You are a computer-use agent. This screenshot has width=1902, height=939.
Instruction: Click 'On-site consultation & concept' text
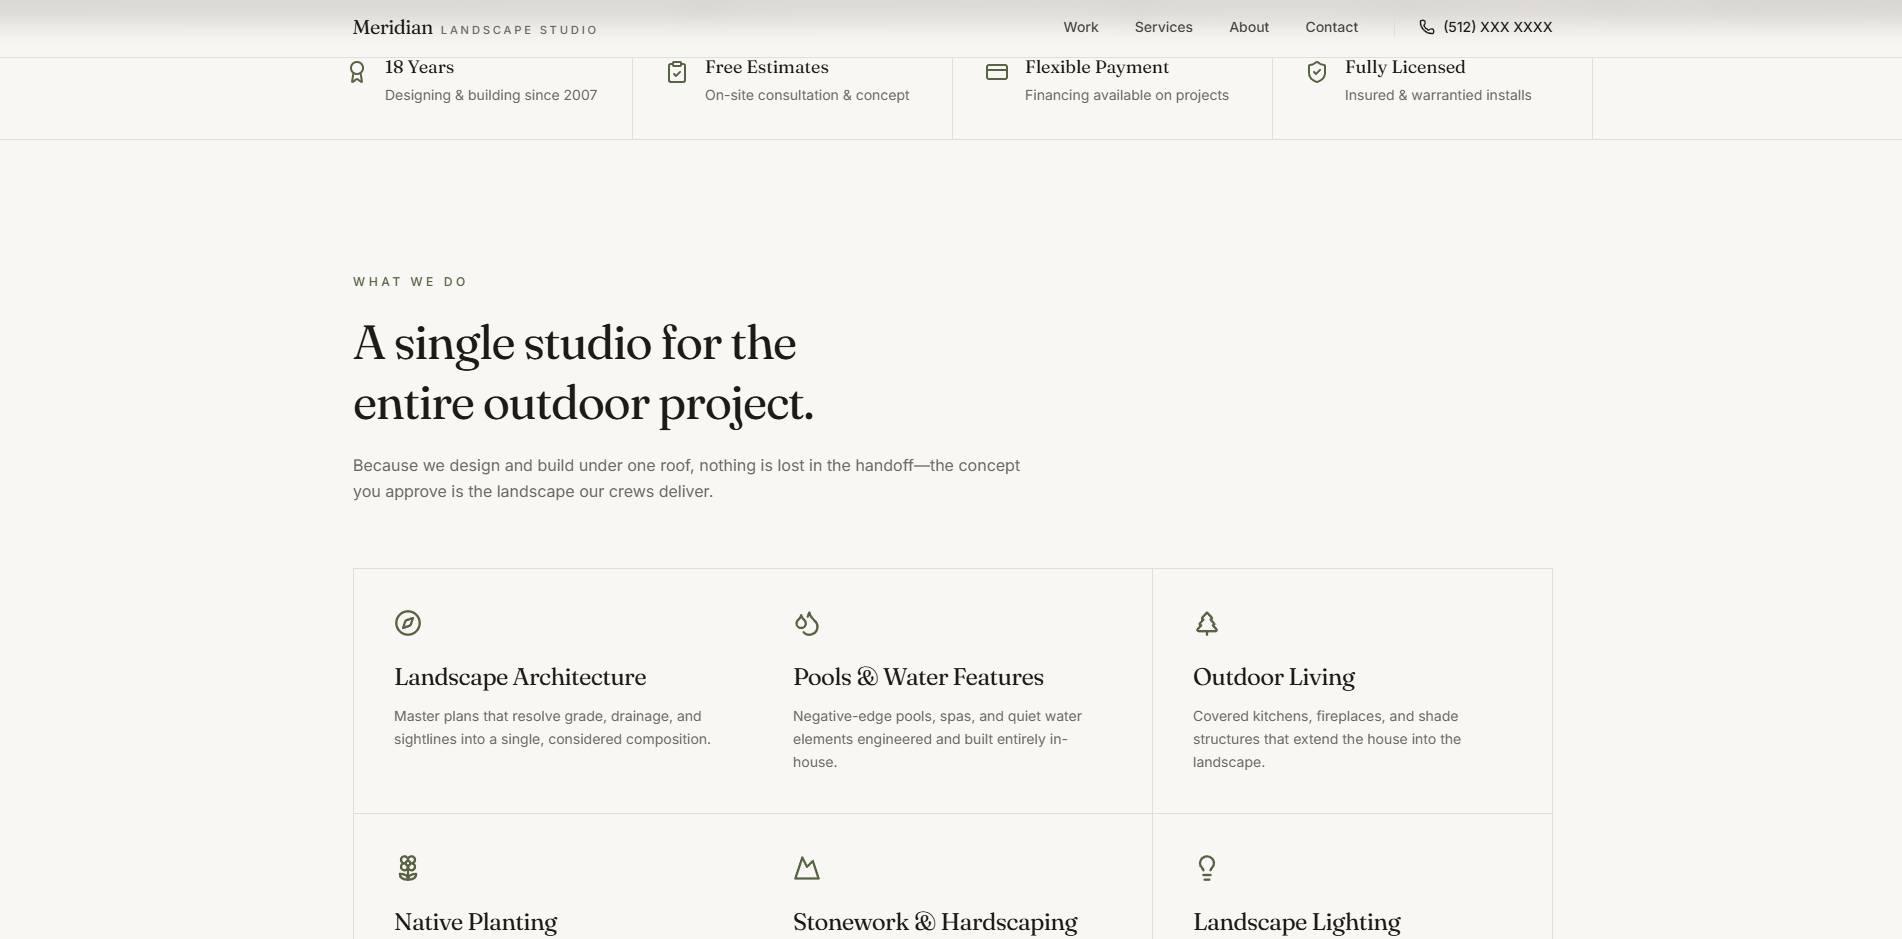(x=807, y=95)
